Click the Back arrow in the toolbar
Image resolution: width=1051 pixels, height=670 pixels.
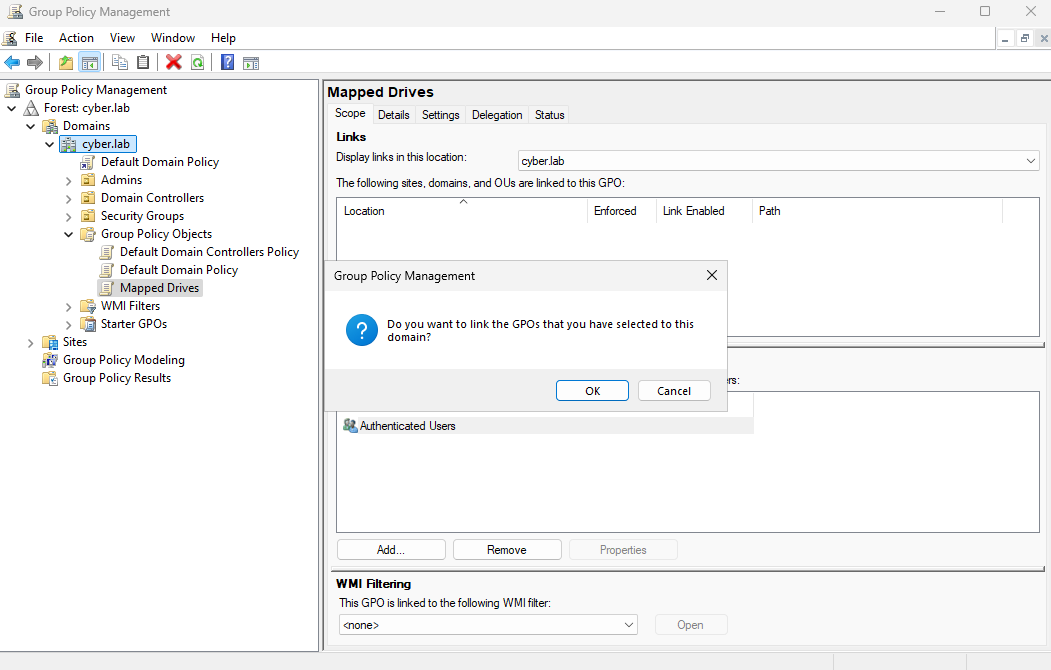(12, 63)
